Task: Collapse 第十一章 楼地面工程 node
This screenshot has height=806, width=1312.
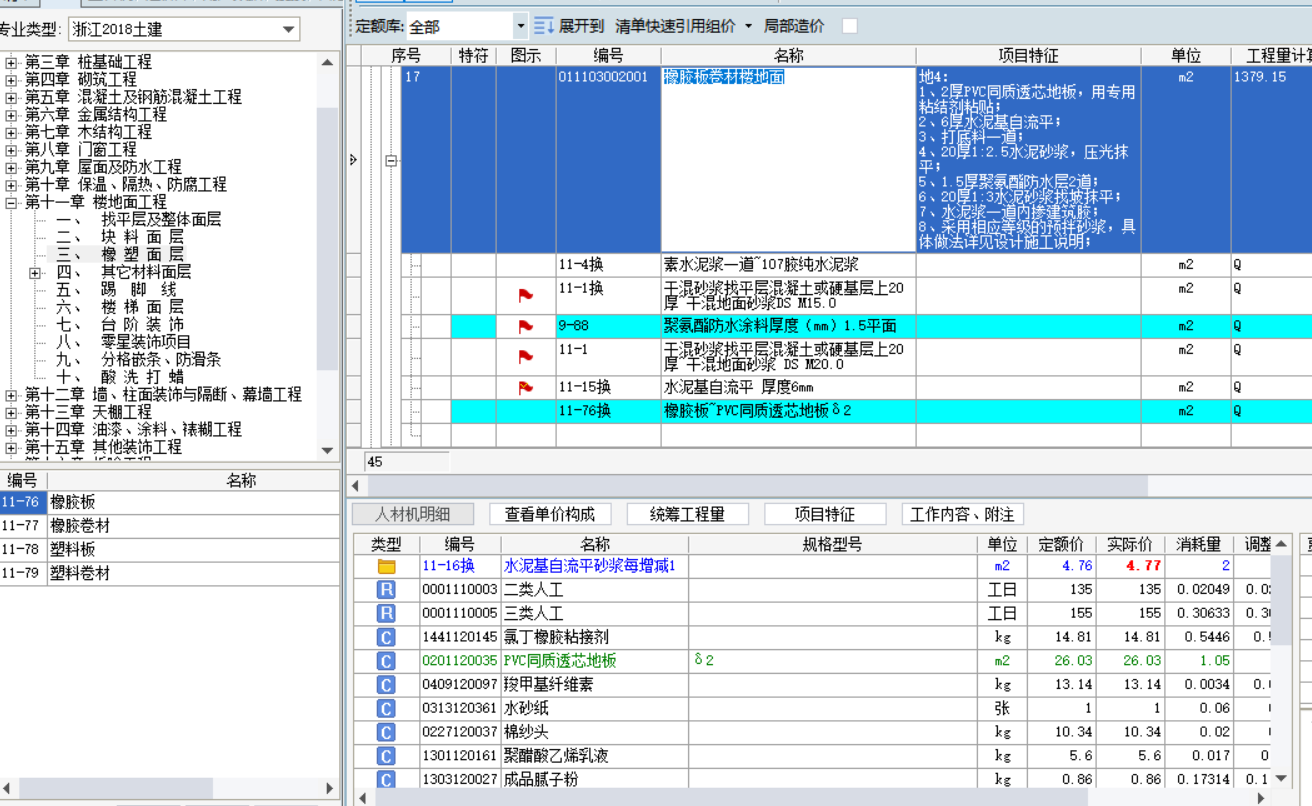Action: coord(12,202)
